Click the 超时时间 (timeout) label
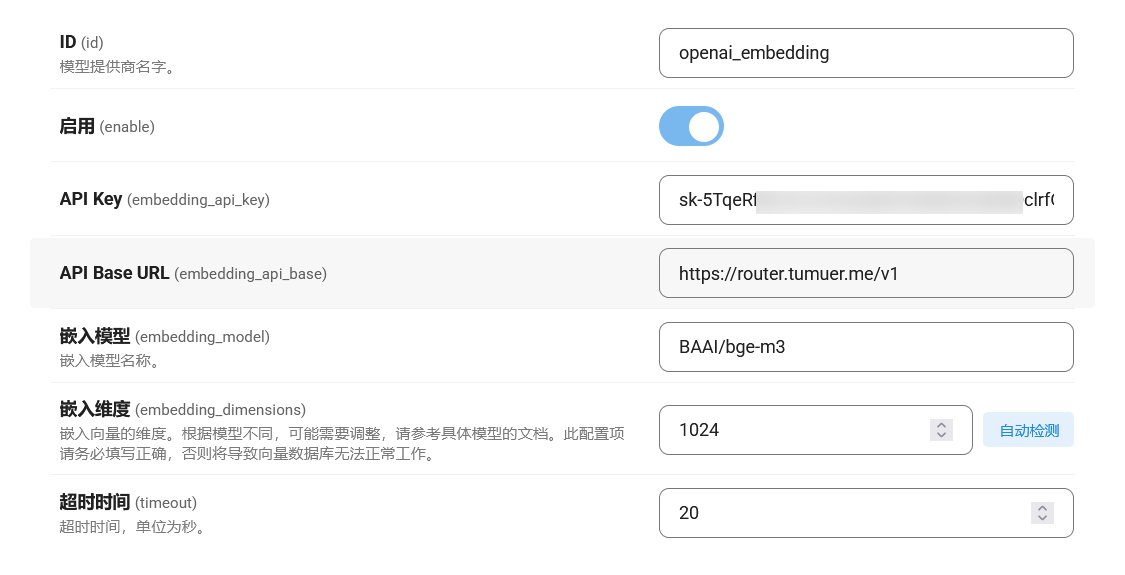 (128, 502)
